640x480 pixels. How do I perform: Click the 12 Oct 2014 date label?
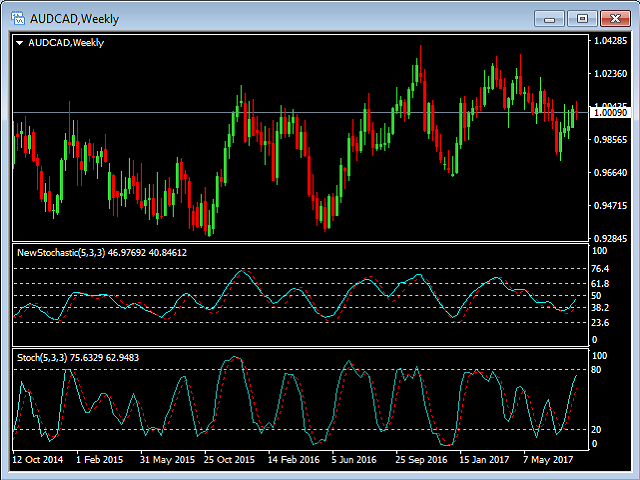pos(37,460)
